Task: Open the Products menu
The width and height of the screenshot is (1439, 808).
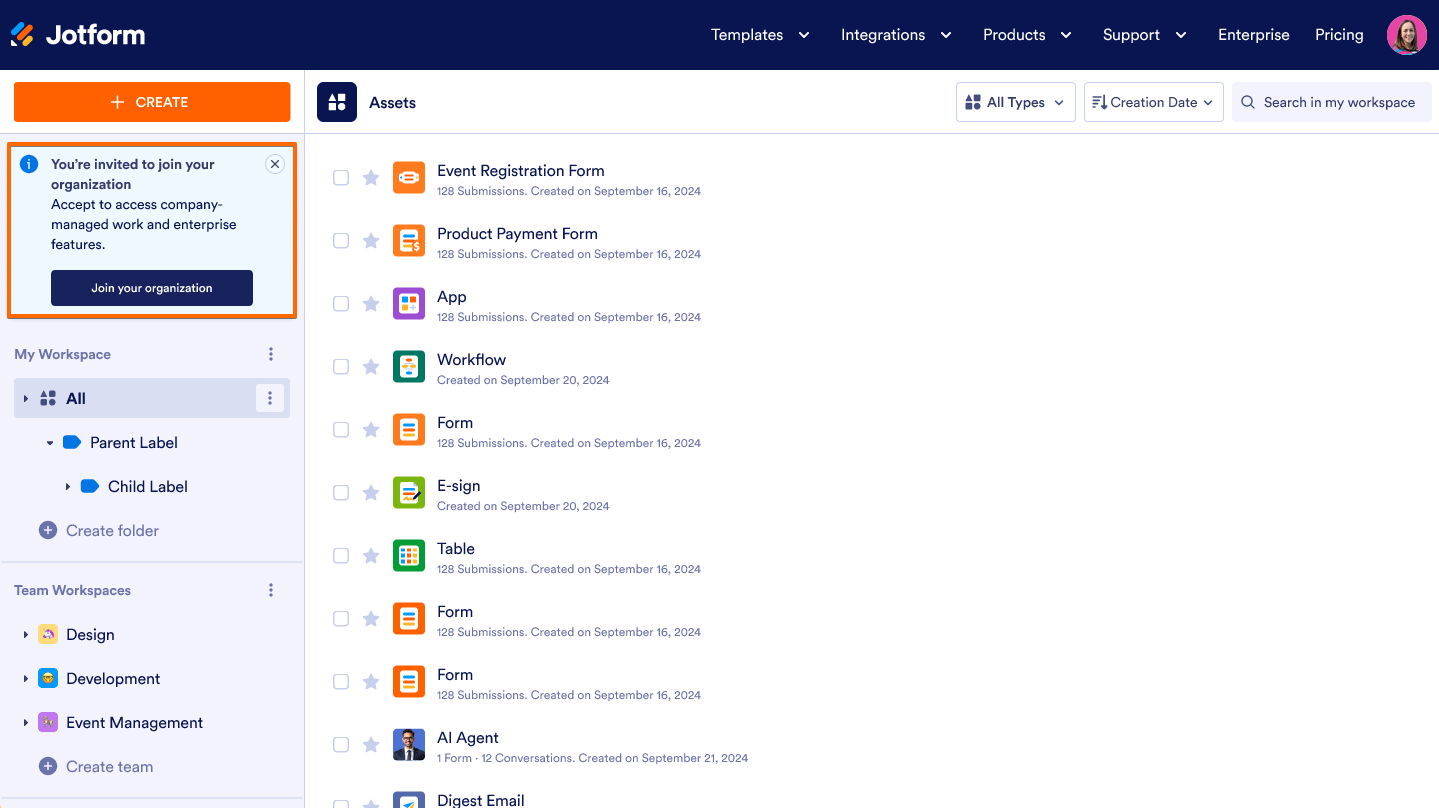Action: (1027, 35)
